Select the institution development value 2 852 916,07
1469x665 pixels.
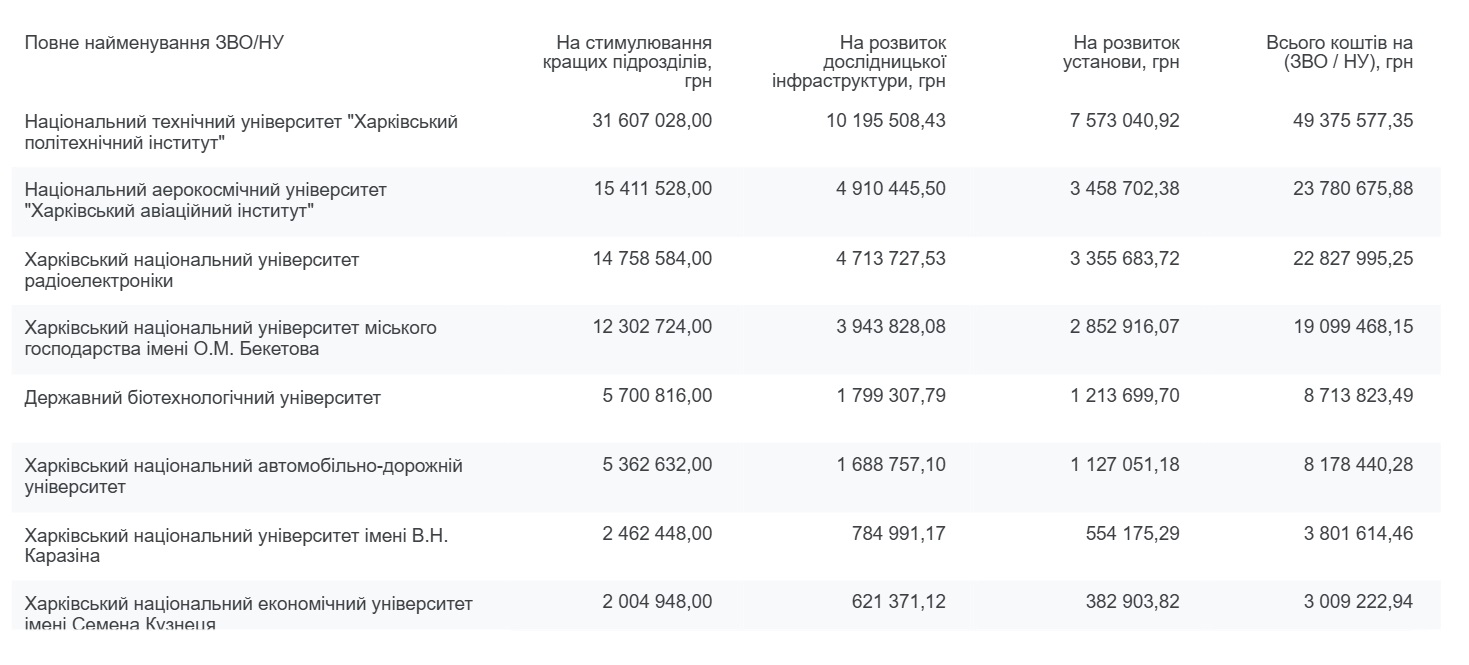pos(1125,327)
